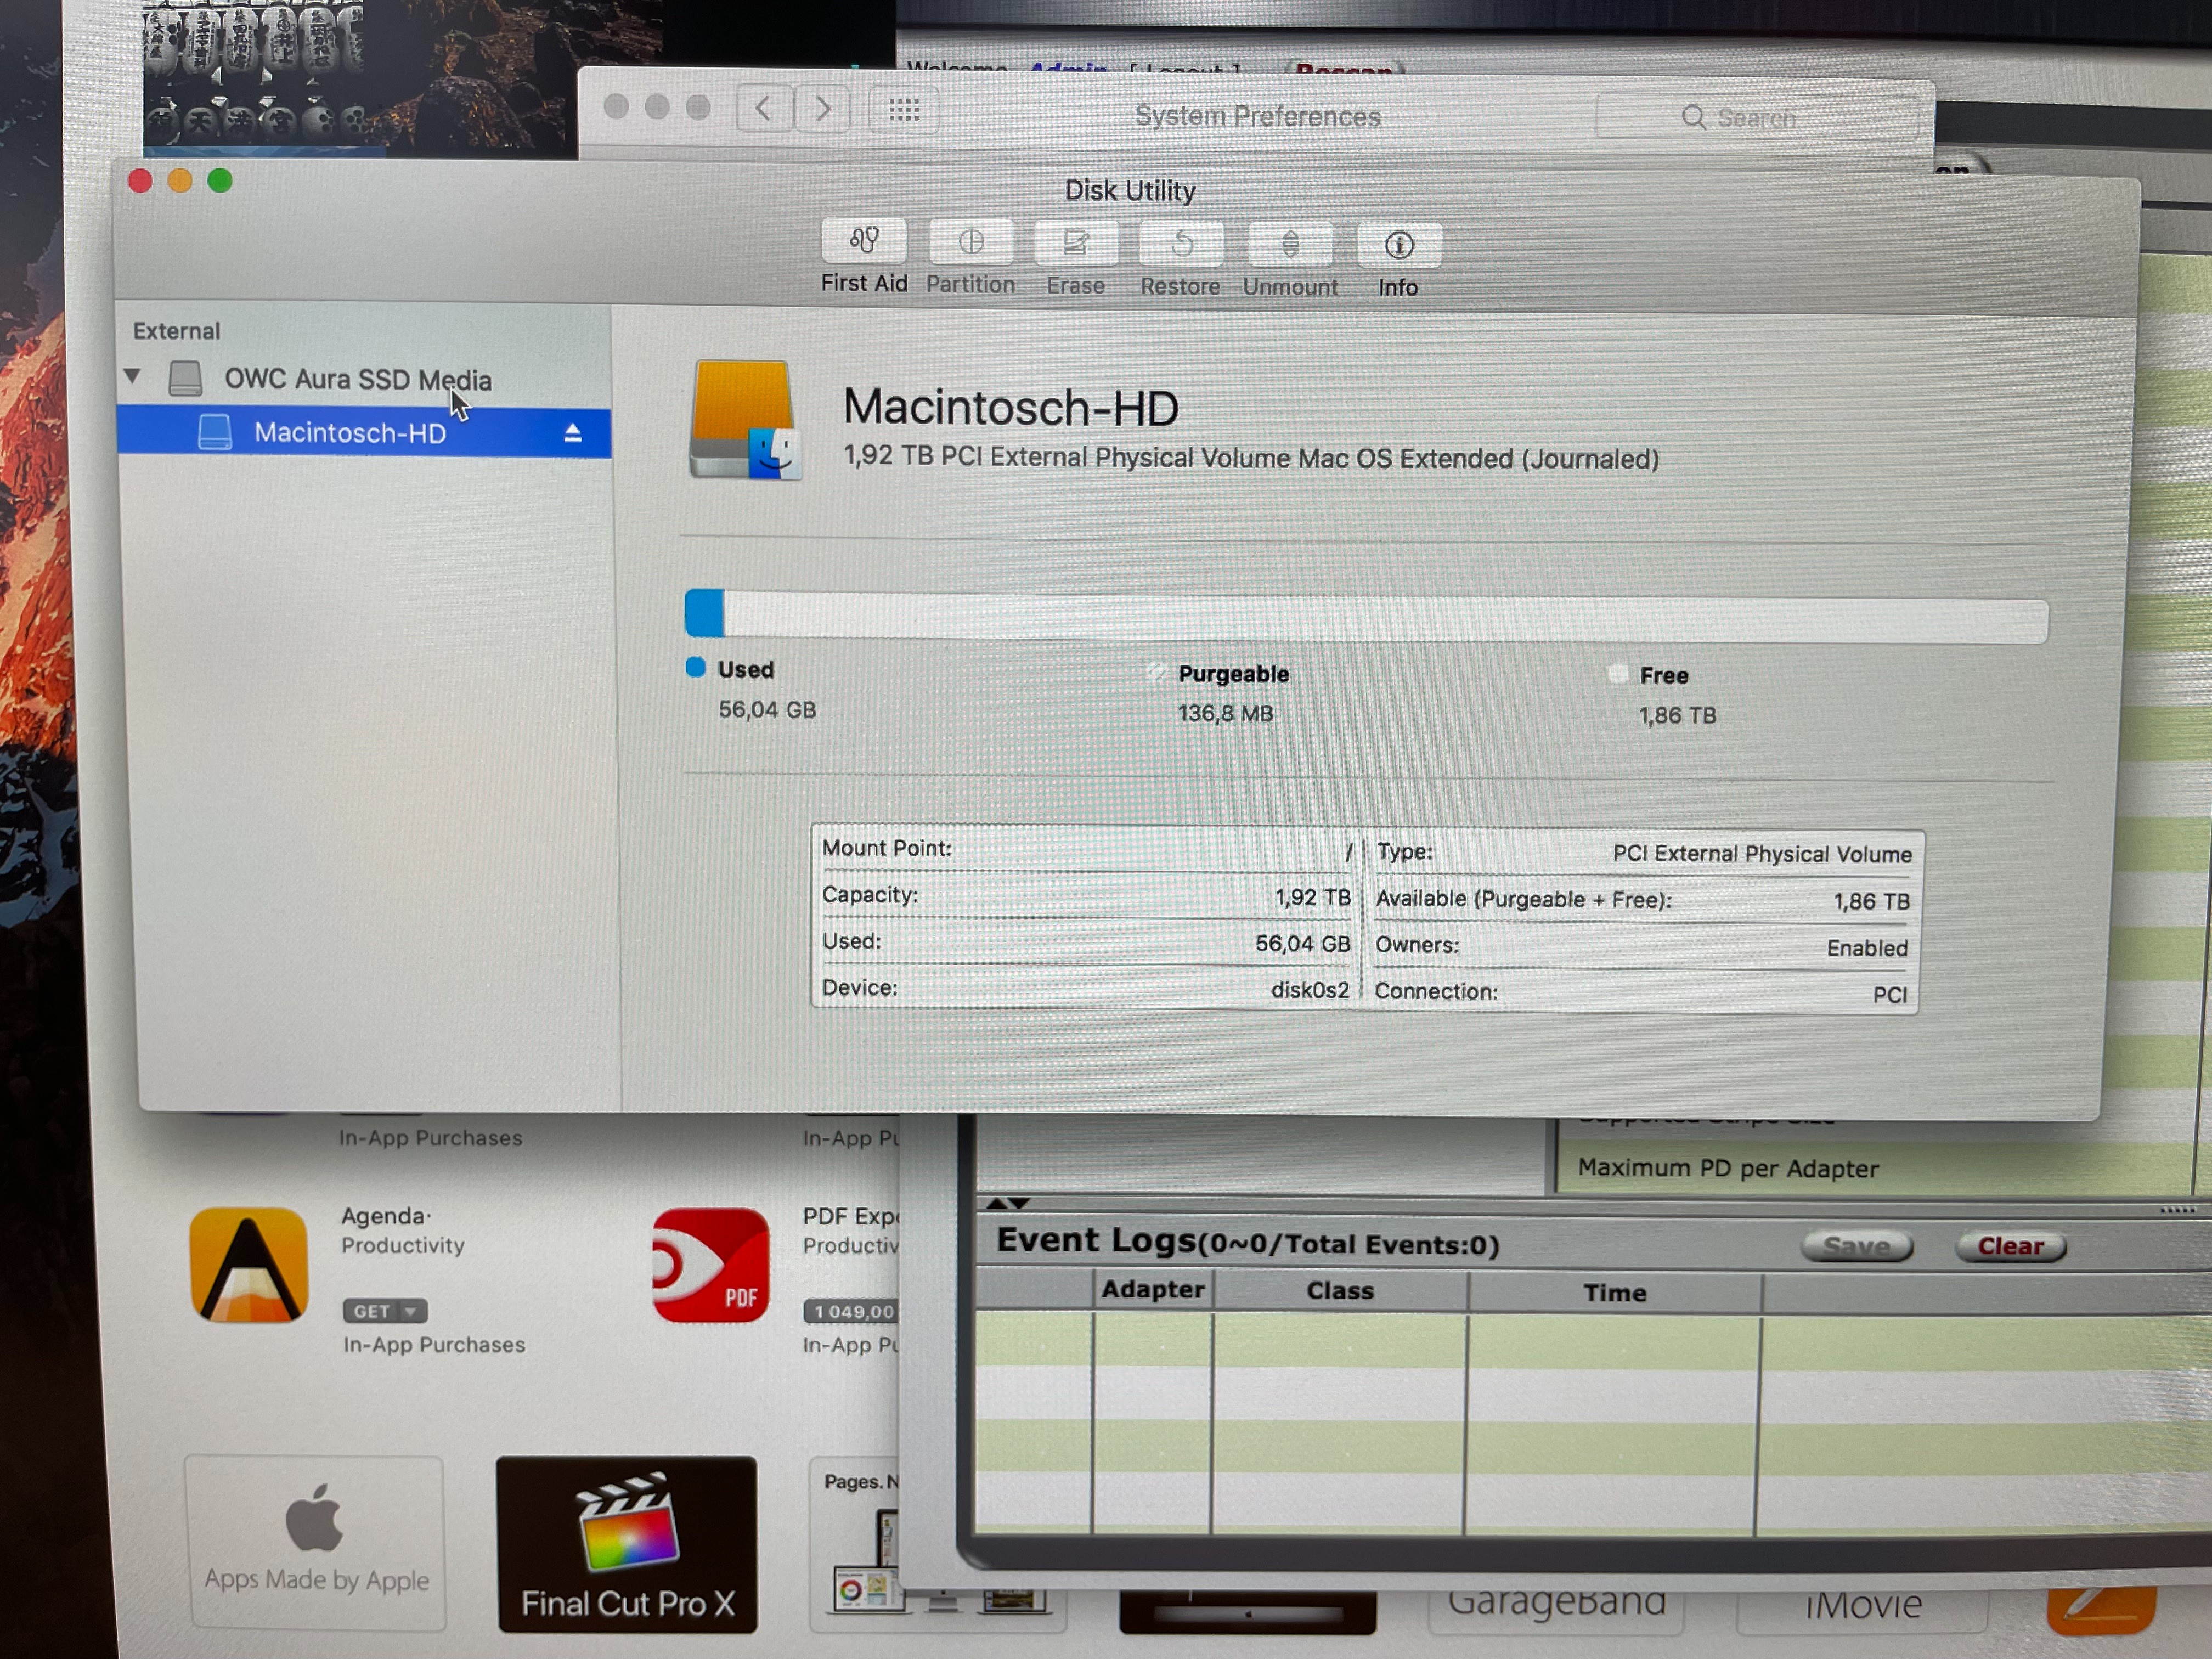
Task: Click the Erase toolbar icon
Action: coord(1075,244)
